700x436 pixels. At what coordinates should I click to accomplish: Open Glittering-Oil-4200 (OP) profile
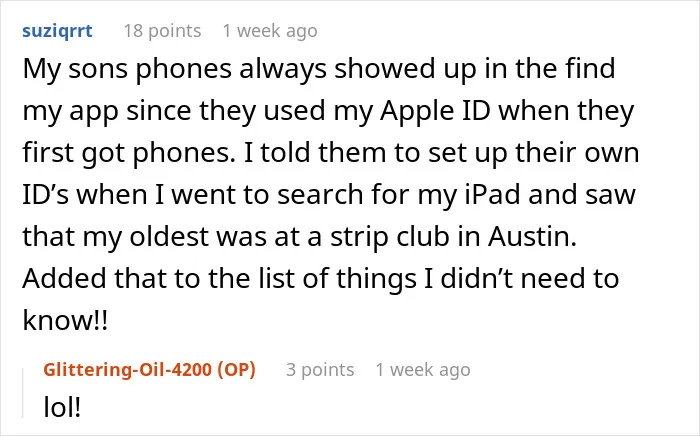[149, 370]
